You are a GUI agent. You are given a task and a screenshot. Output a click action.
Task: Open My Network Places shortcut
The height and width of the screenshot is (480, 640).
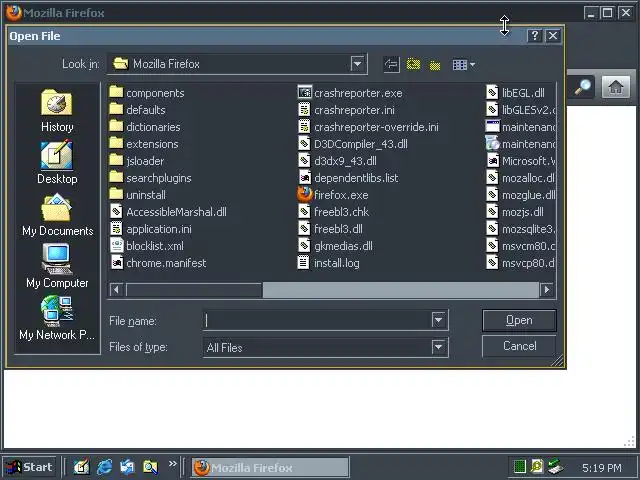57,319
